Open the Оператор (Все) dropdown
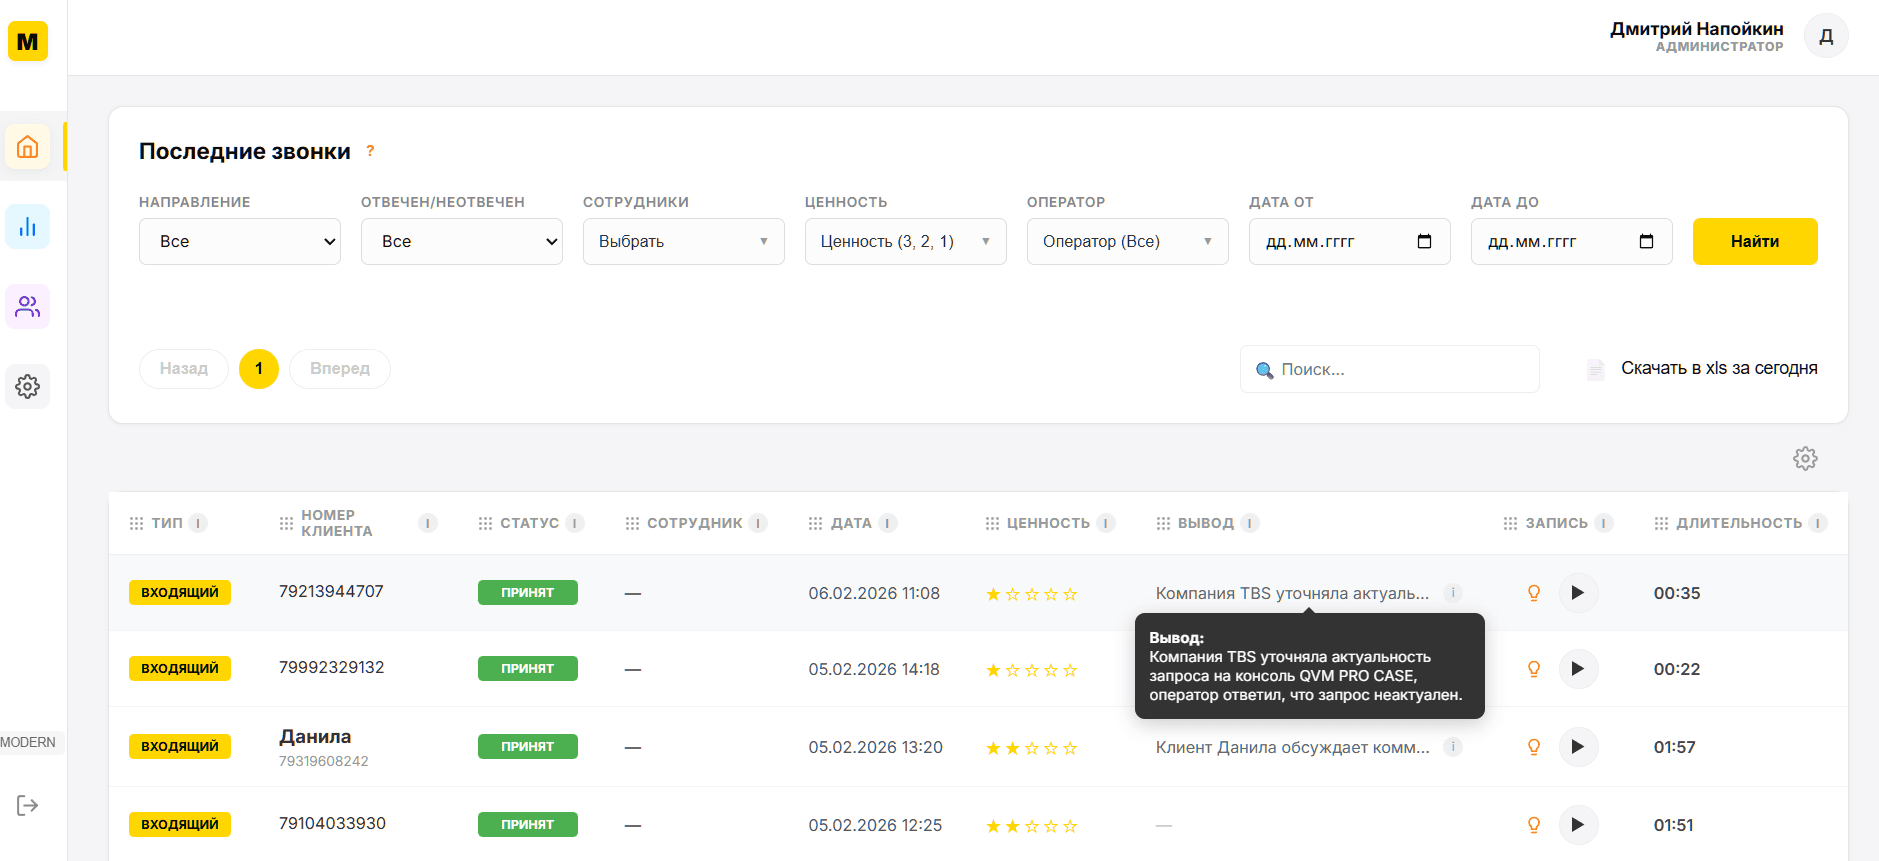1879x861 pixels. 1127,242
